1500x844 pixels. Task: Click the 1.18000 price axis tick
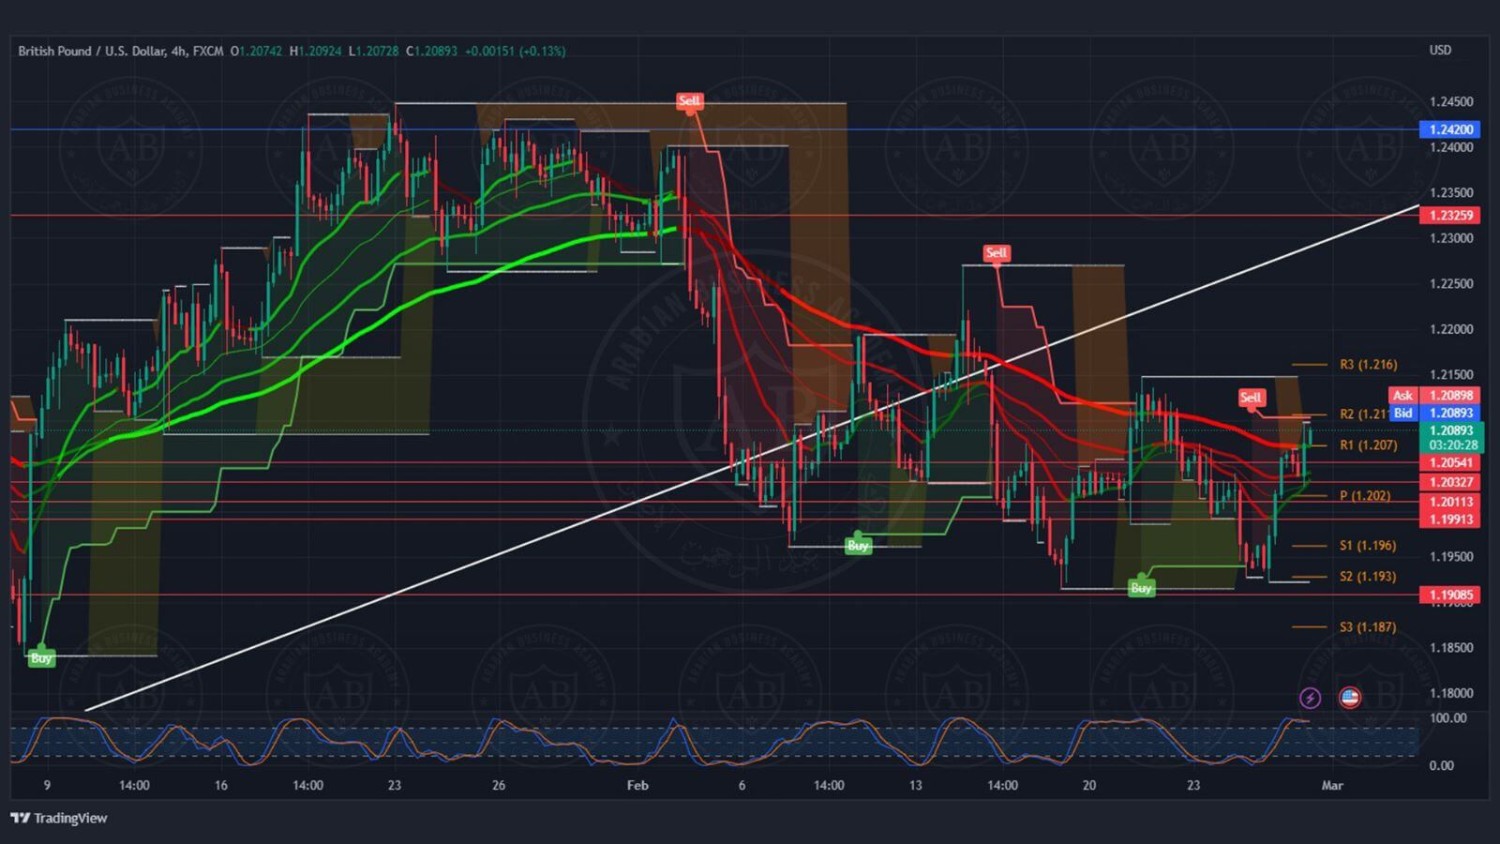click(x=1451, y=693)
